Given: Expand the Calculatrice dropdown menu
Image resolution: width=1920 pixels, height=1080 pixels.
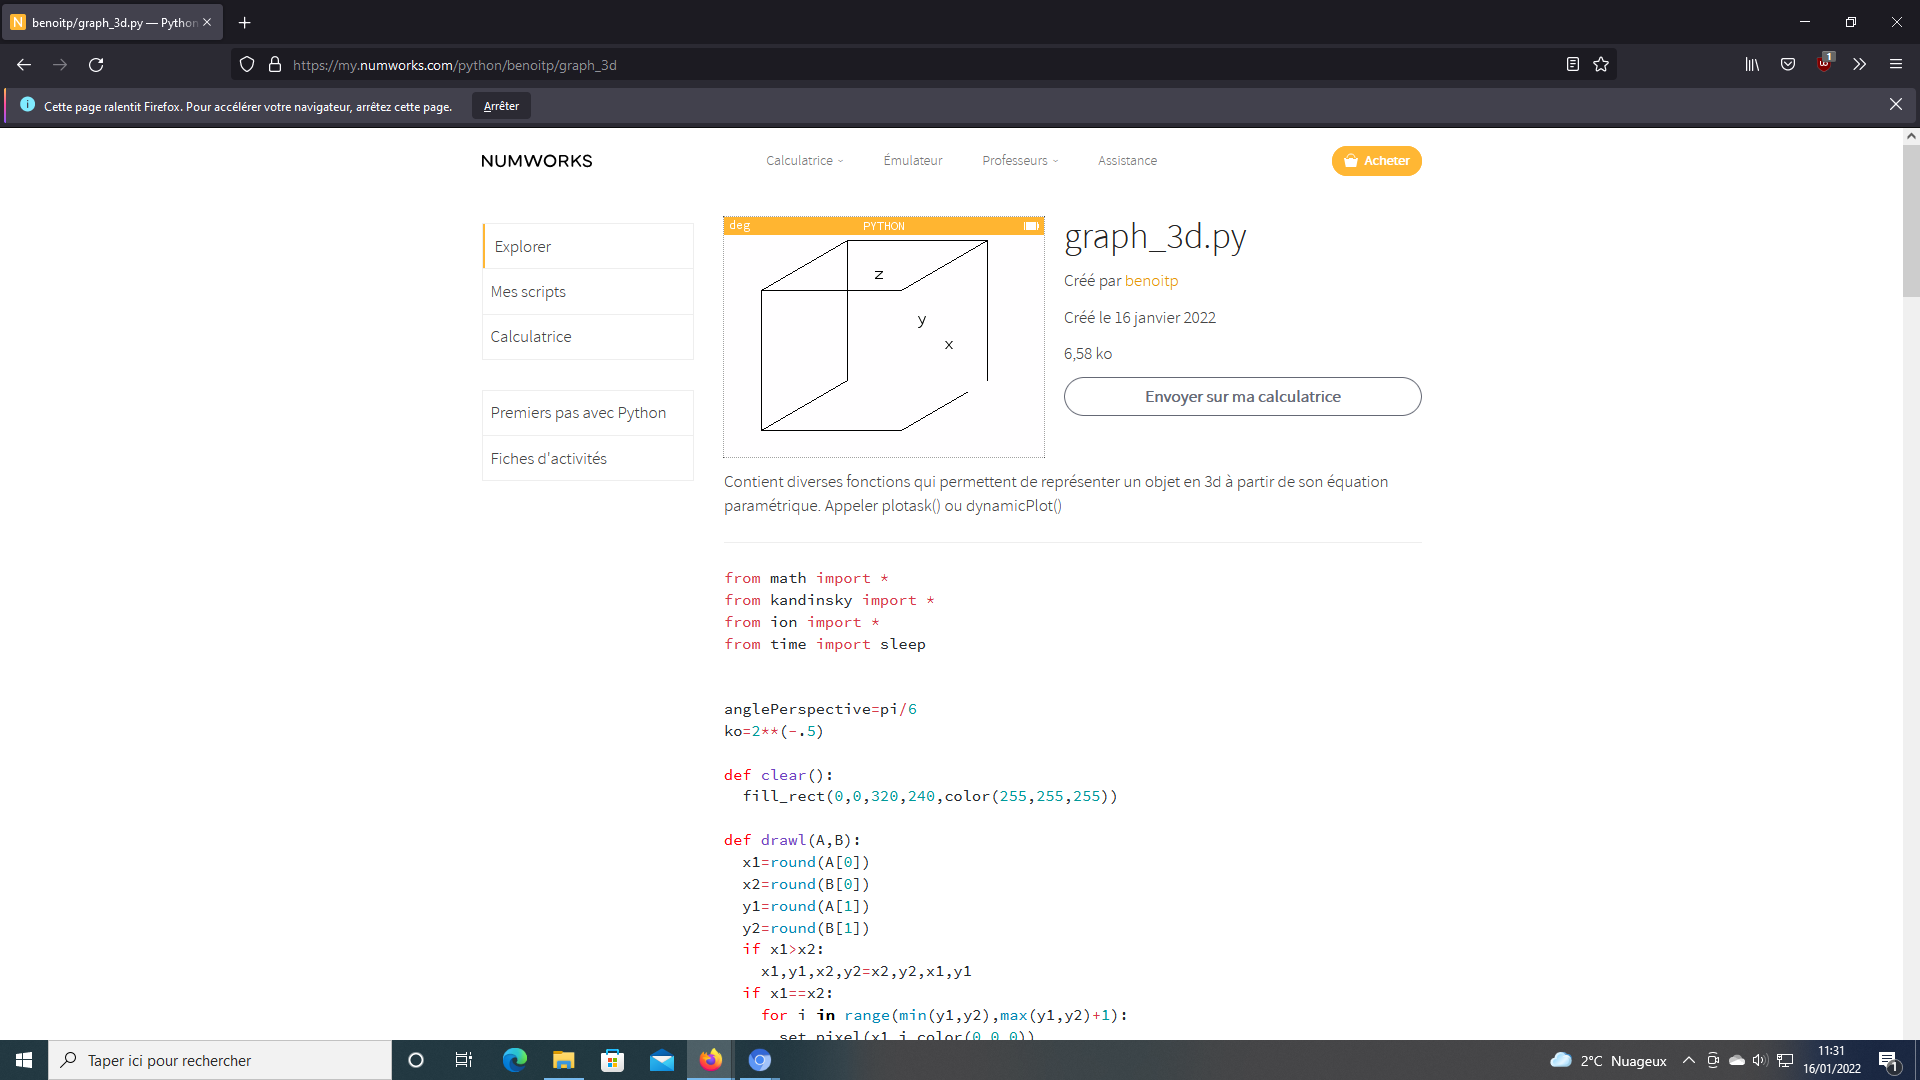Looking at the screenshot, I should click(x=803, y=160).
